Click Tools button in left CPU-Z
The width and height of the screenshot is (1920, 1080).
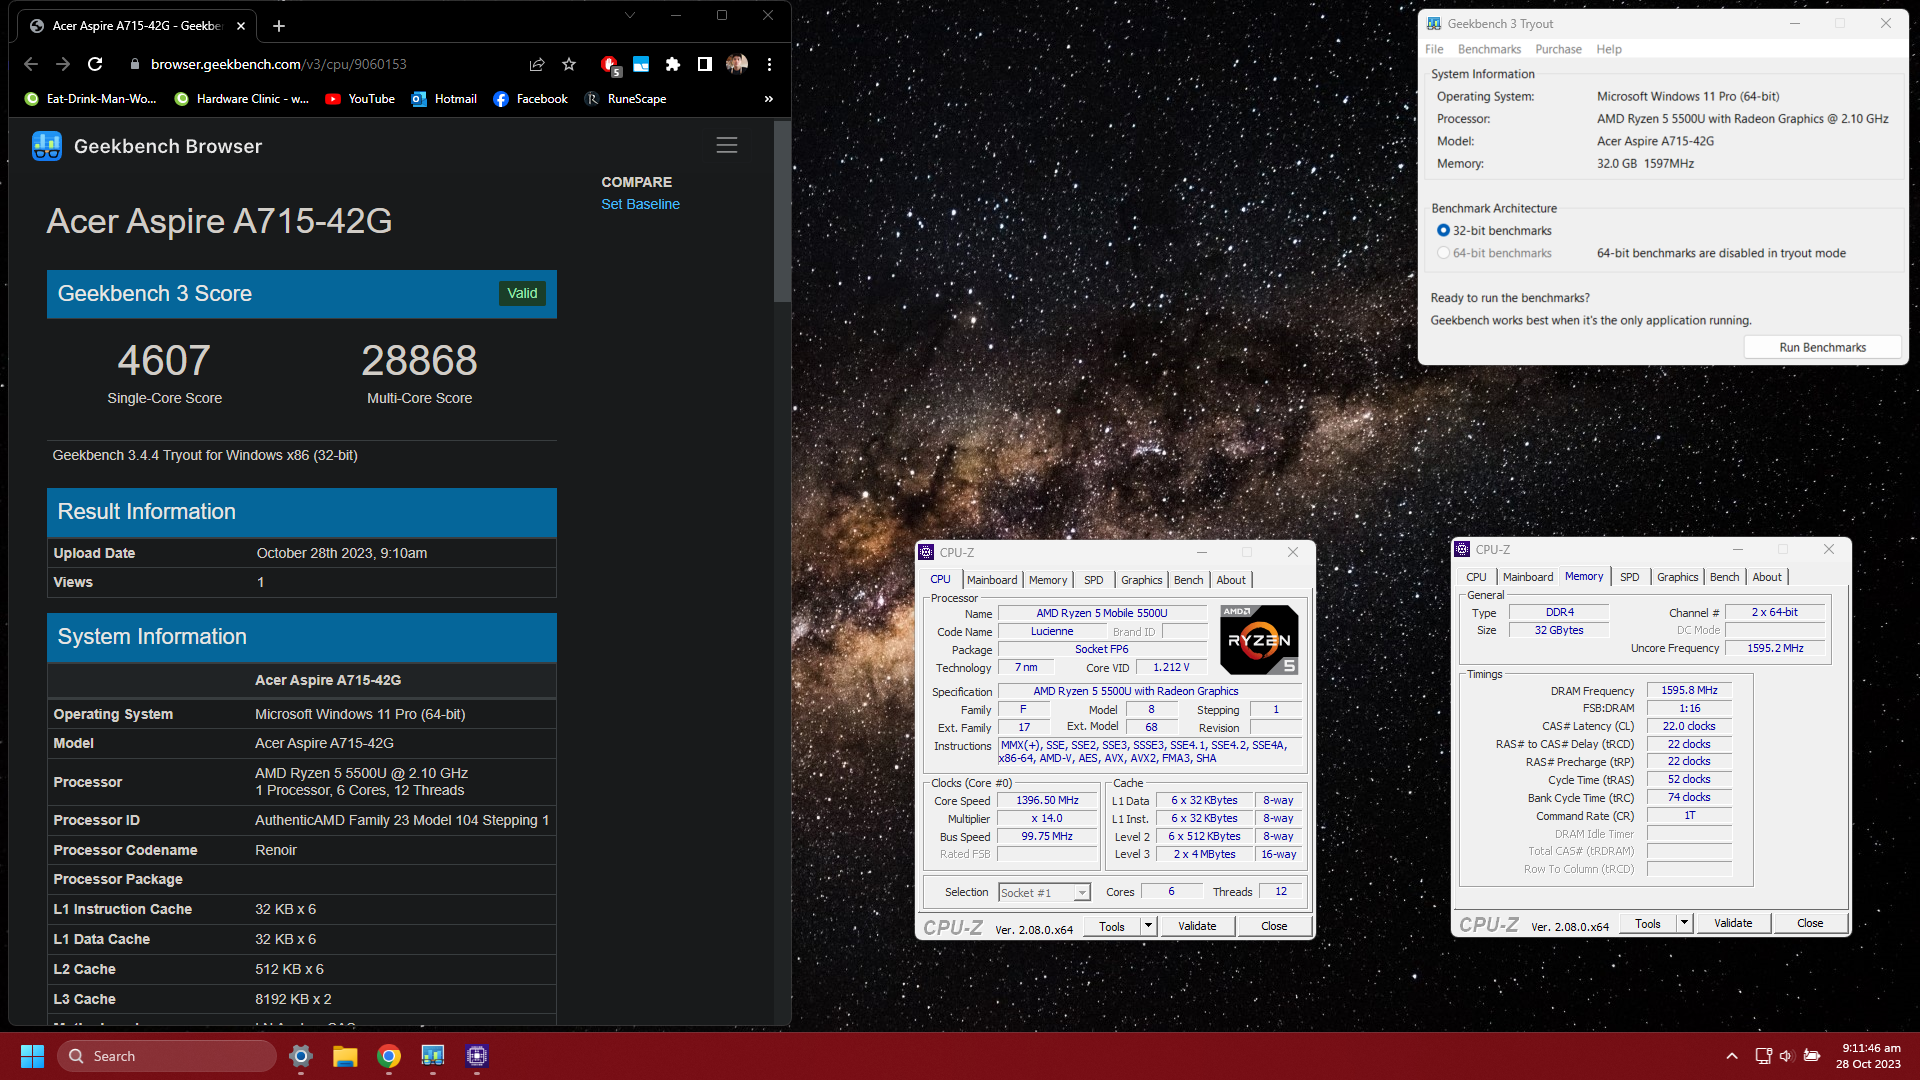pyautogui.click(x=1112, y=926)
